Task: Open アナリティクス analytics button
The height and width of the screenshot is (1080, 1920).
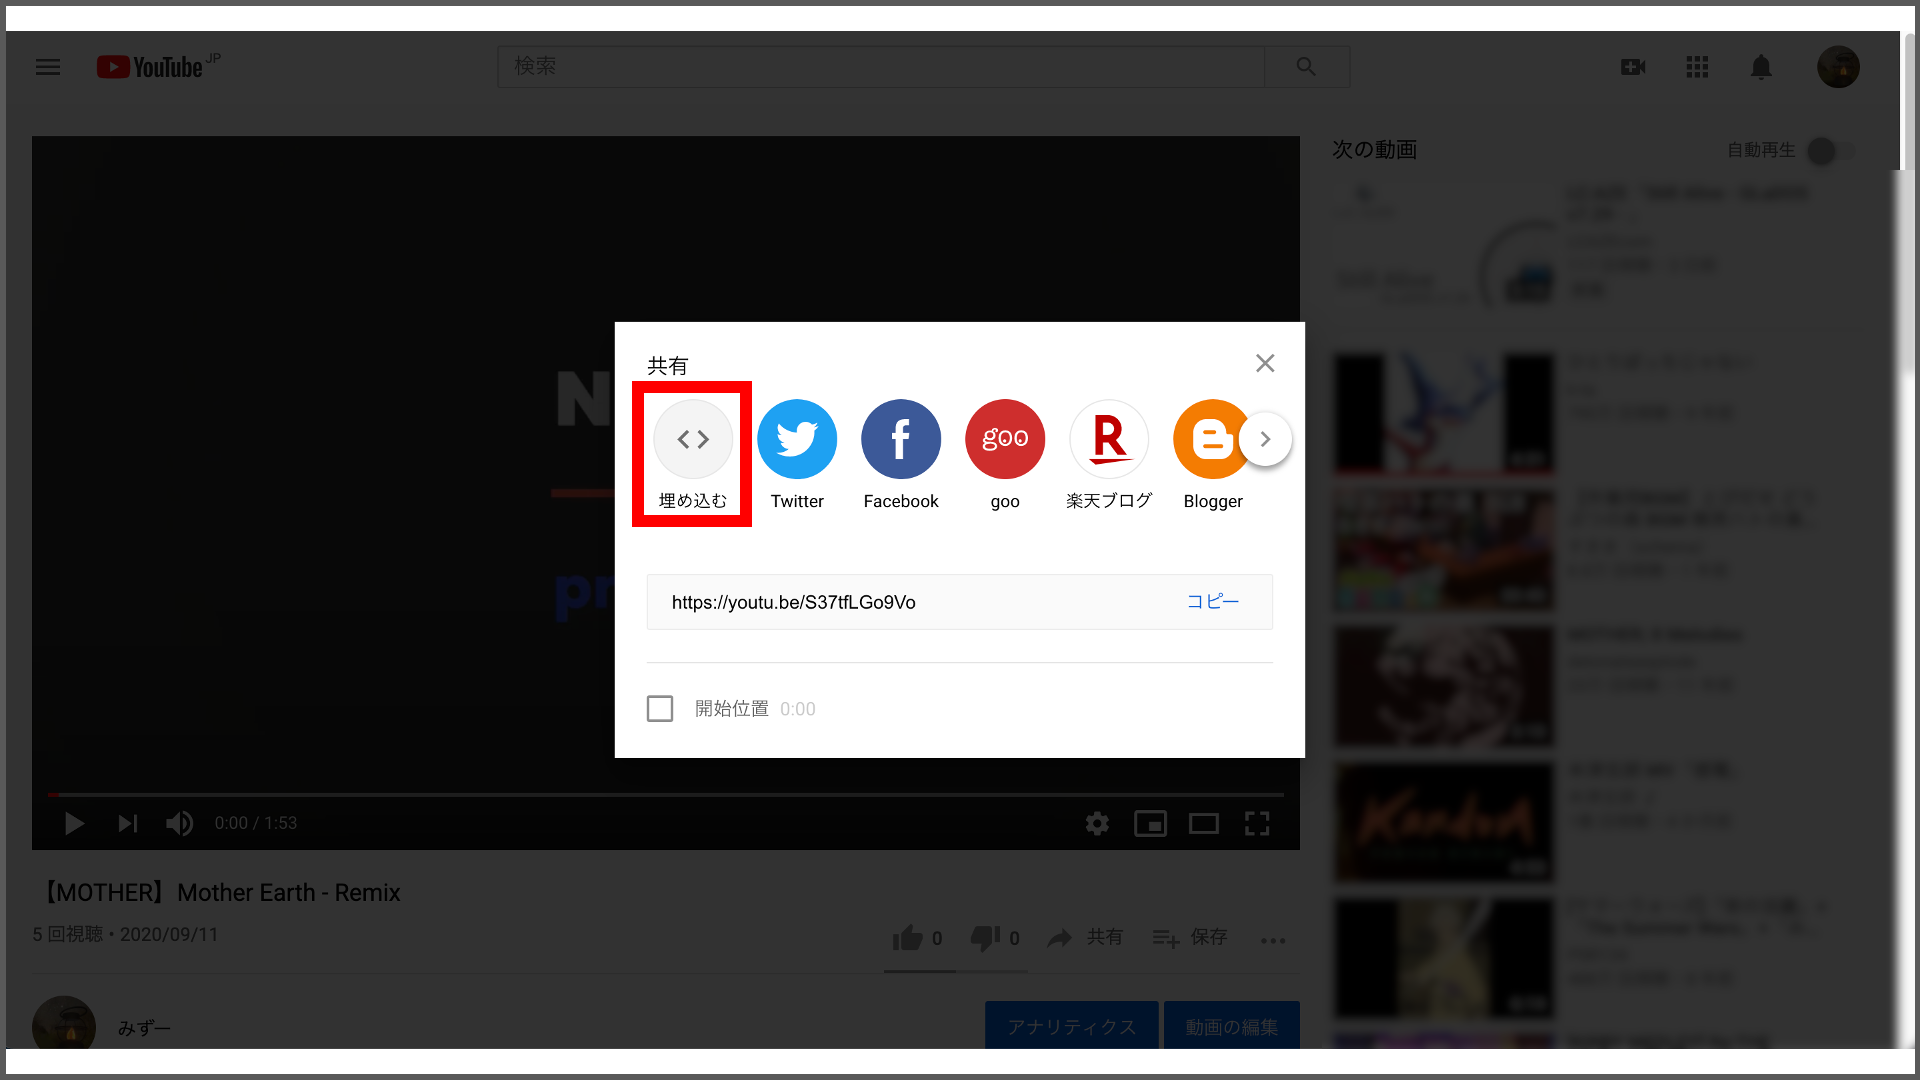Action: click(x=1072, y=1025)
